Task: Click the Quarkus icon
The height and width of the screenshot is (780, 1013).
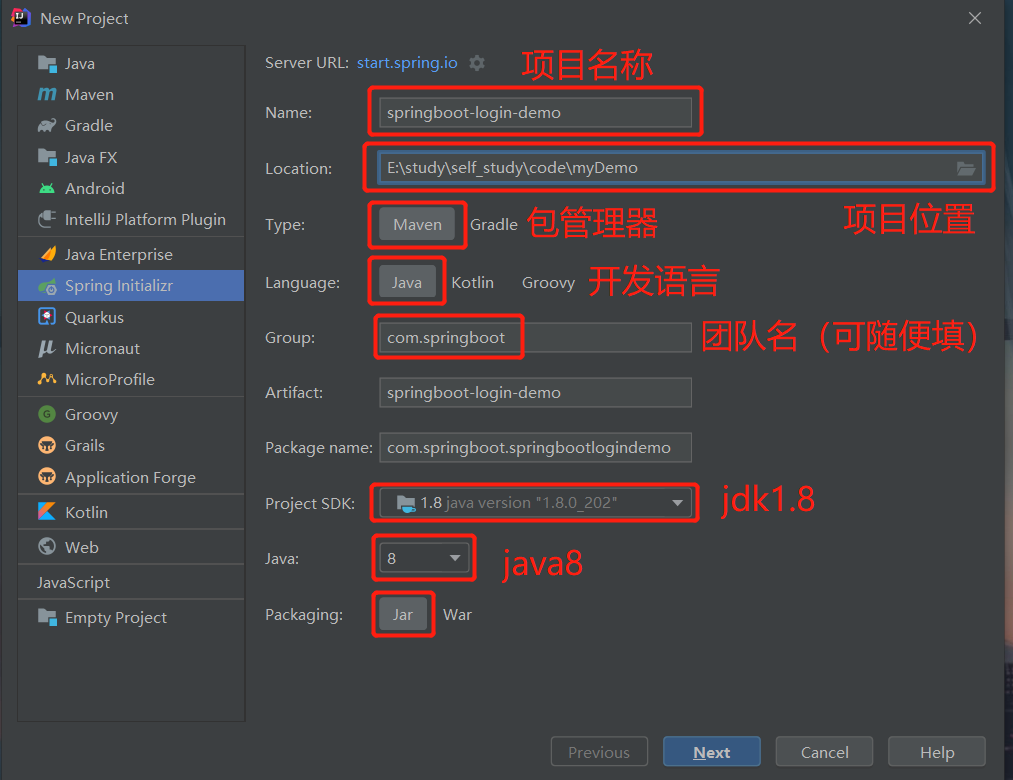Action: pos(47,317)
